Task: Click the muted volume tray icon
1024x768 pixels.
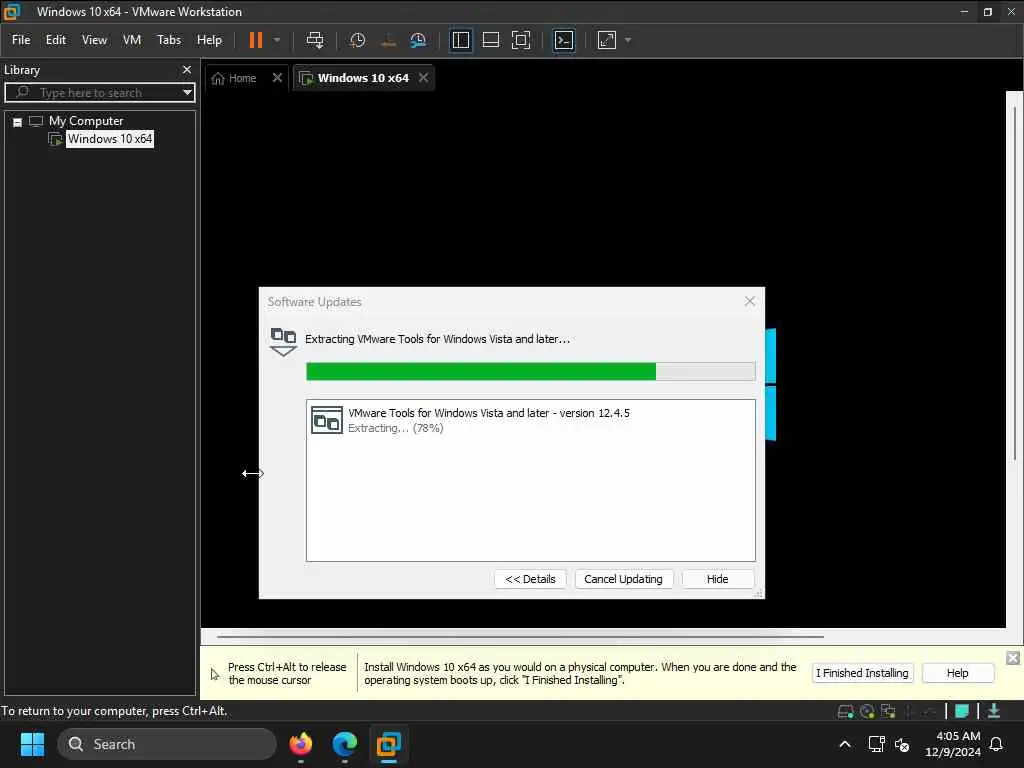Action: coord(902,744)
